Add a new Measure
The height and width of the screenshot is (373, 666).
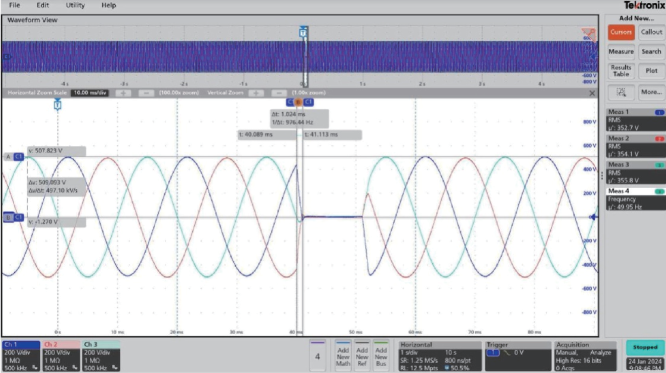(x=621, y=51)
